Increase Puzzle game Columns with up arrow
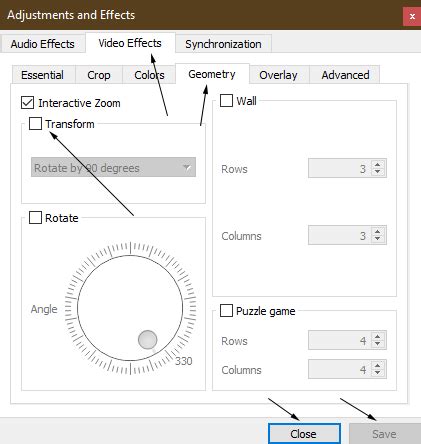 (x=377, y=366)
